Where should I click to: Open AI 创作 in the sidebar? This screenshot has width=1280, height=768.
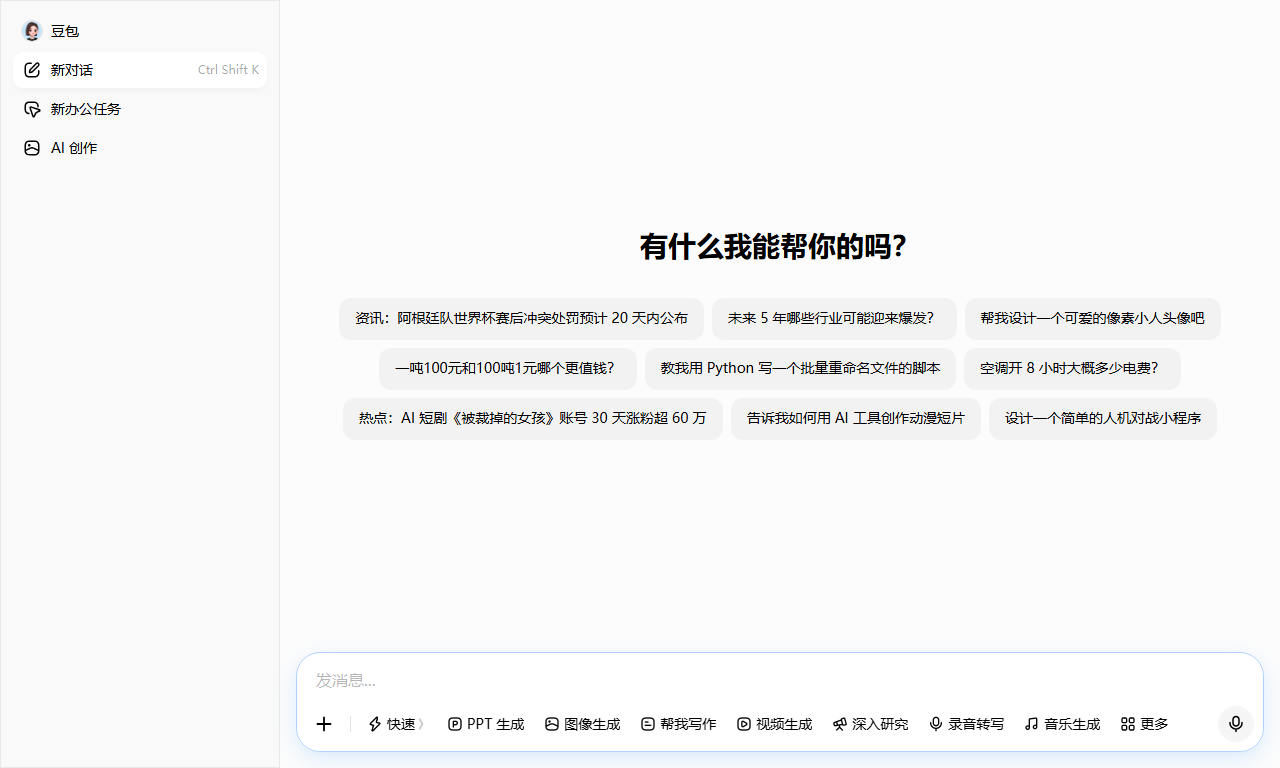(140, 148)
